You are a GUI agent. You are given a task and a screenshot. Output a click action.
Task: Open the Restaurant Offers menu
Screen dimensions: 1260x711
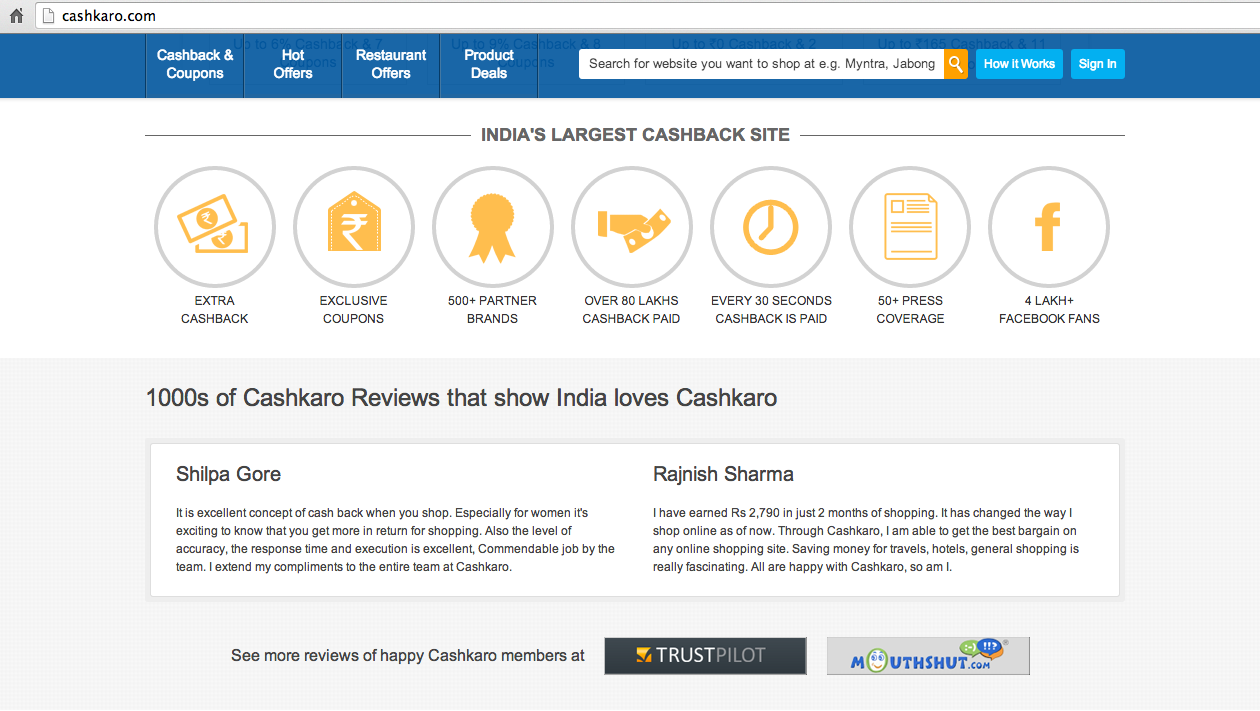point(391,65)
